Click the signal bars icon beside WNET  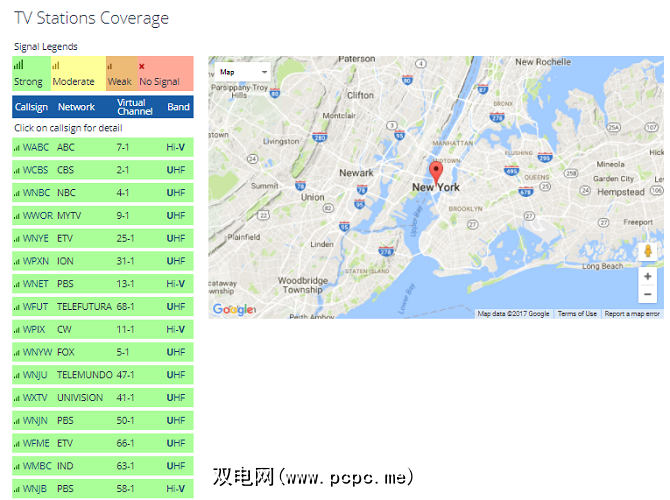[17, 285]
